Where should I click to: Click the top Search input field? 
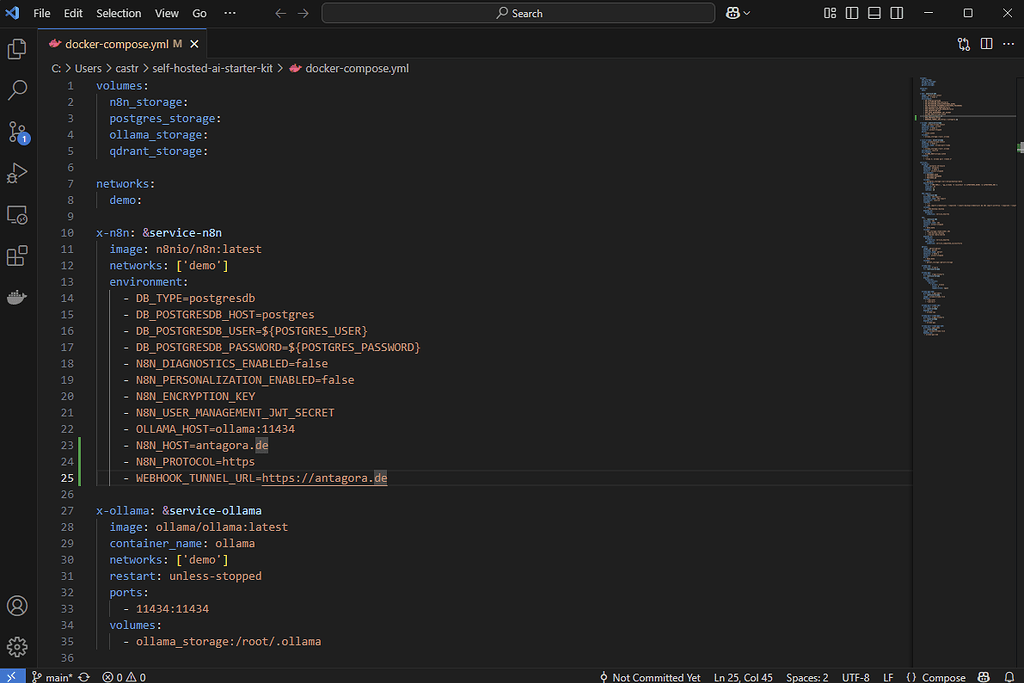point(516,13)
